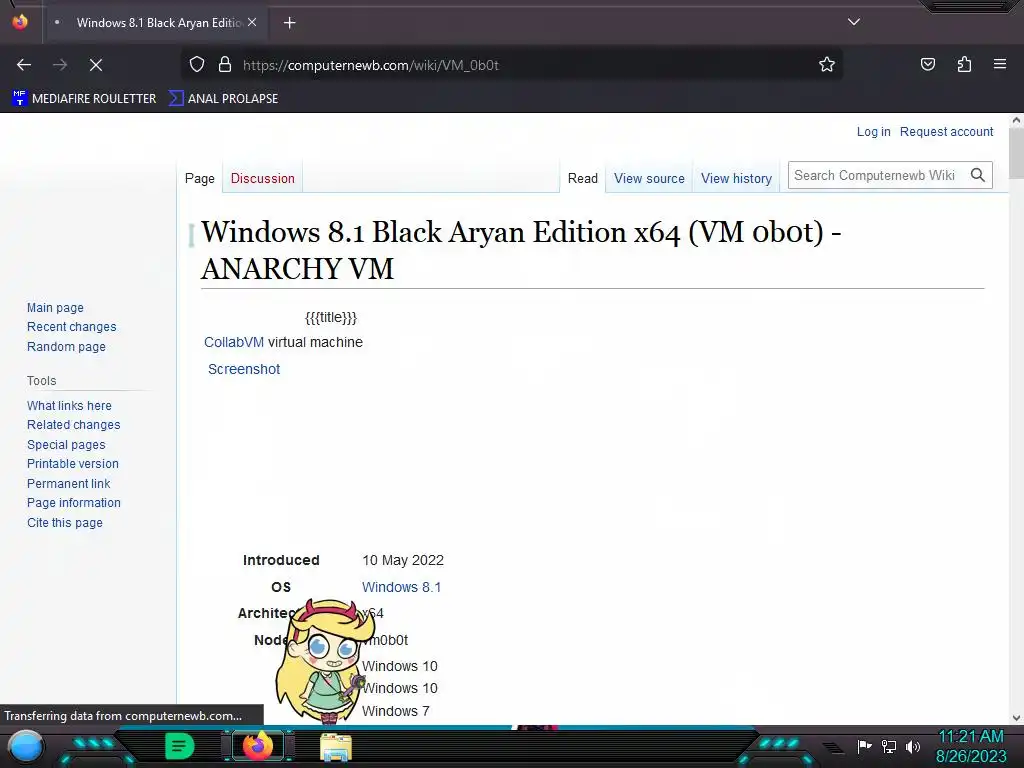The width and height of the screenshot is (1024, 768).
Task: Click the Log in link
Action: click(873, 132)
